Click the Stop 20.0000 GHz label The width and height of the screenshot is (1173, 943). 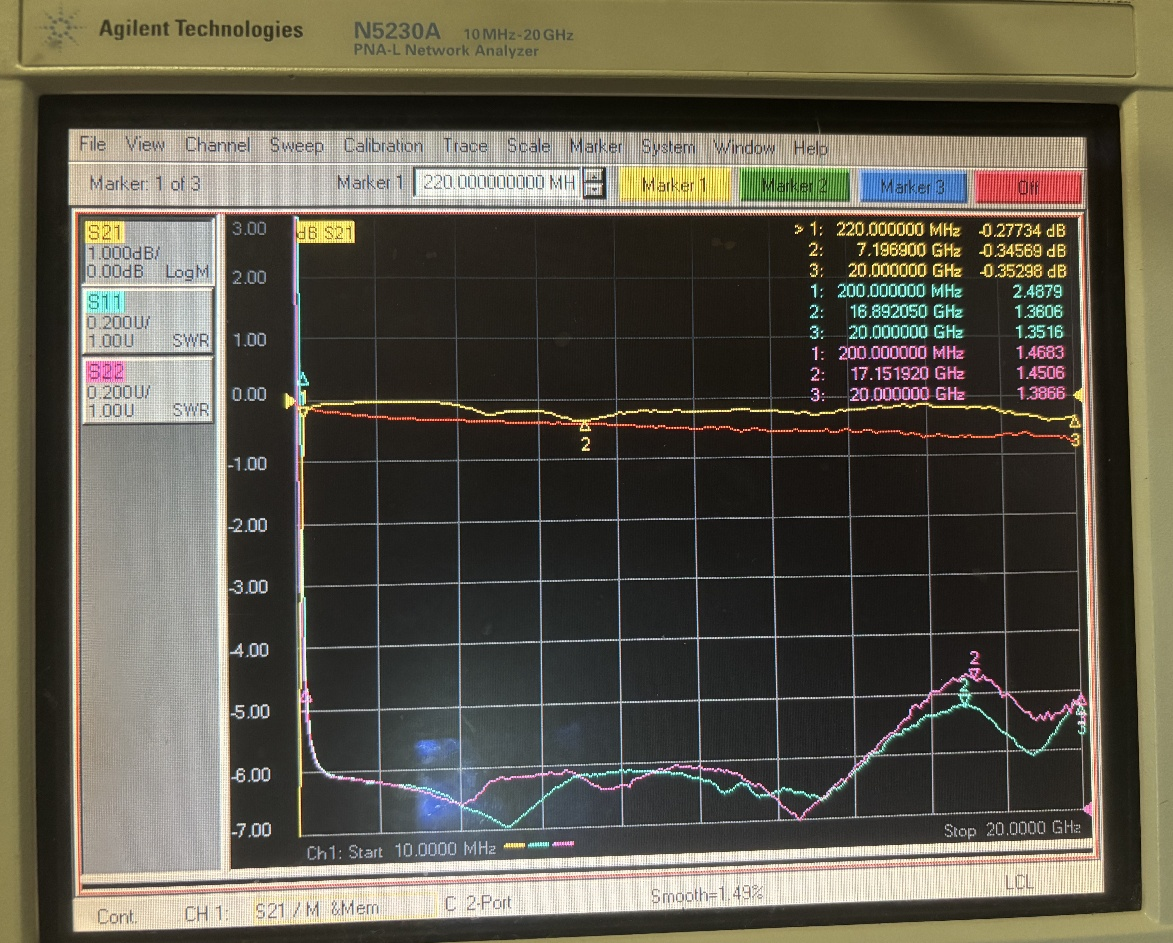(x=1011, y=831)
